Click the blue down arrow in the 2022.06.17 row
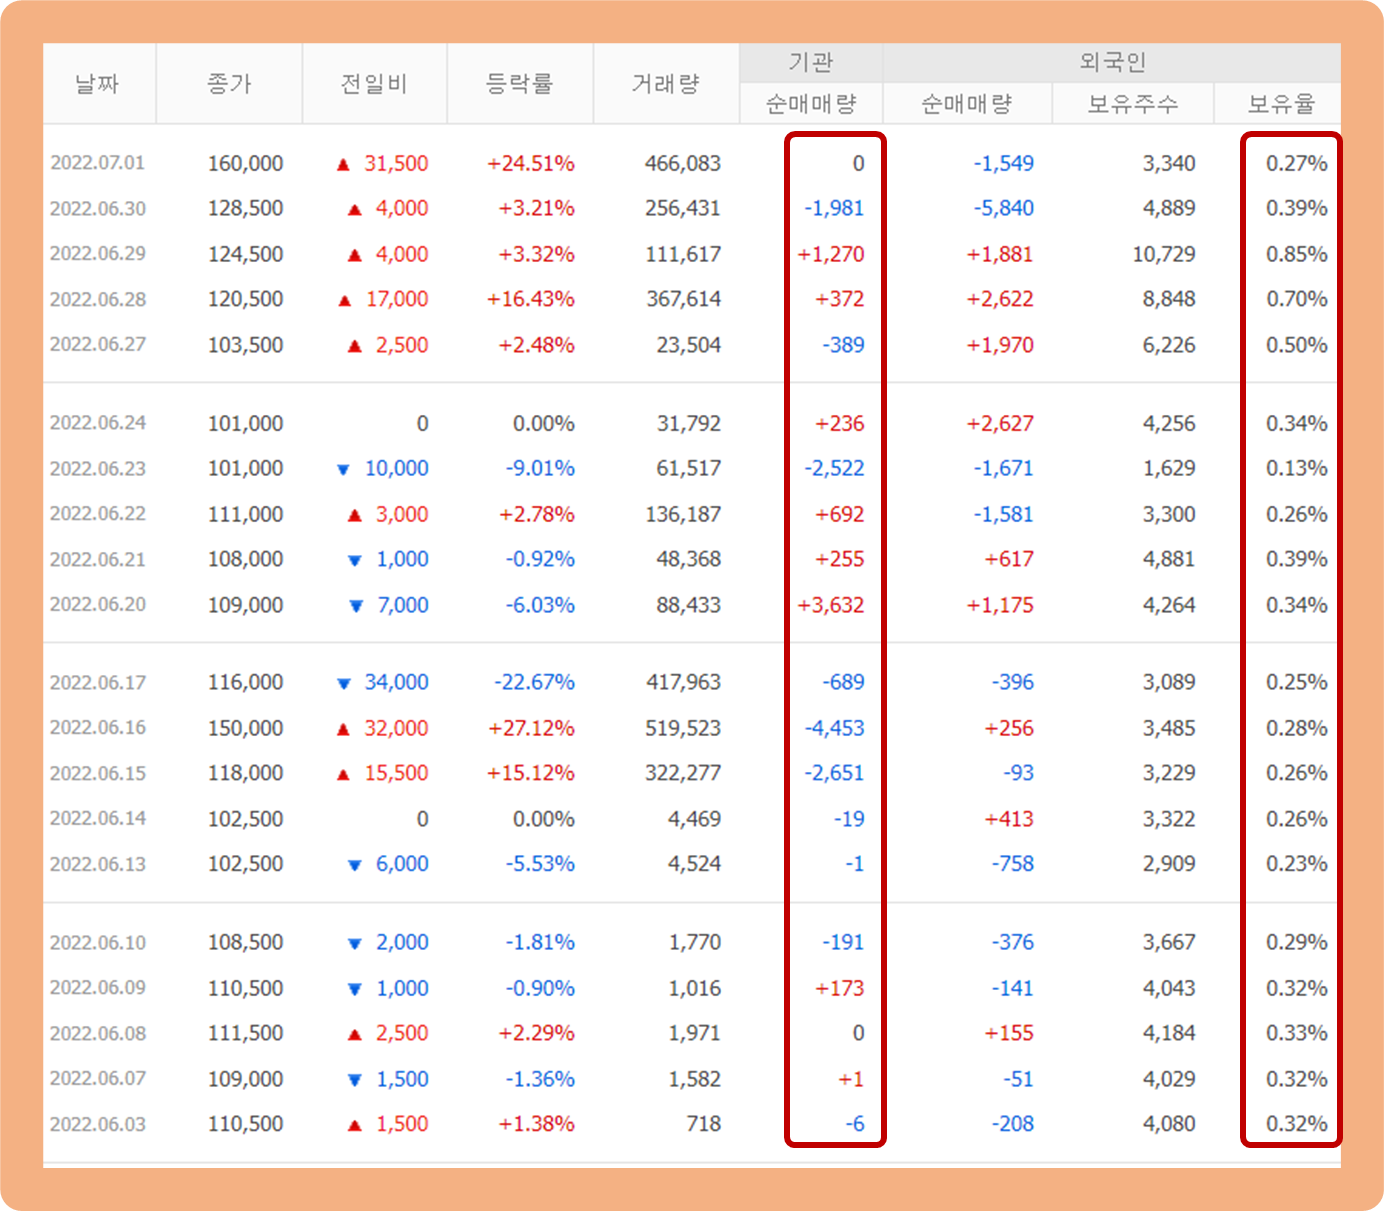Image resolution: width=1384 pixels, height=1211 pixels. [x=343, y=683]
